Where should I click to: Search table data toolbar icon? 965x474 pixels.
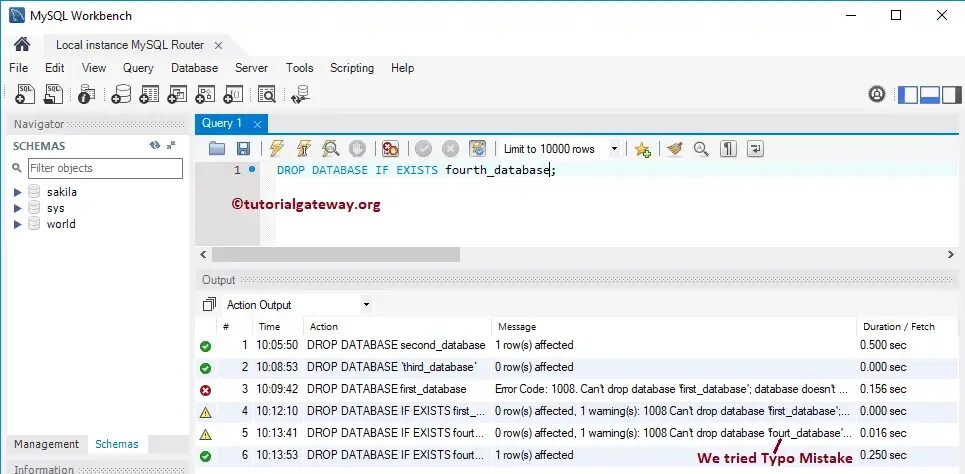tap(266, 94)
